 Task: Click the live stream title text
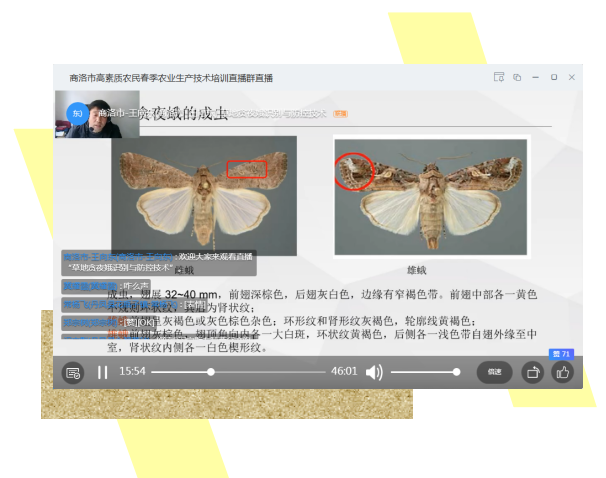coord(170,77)
